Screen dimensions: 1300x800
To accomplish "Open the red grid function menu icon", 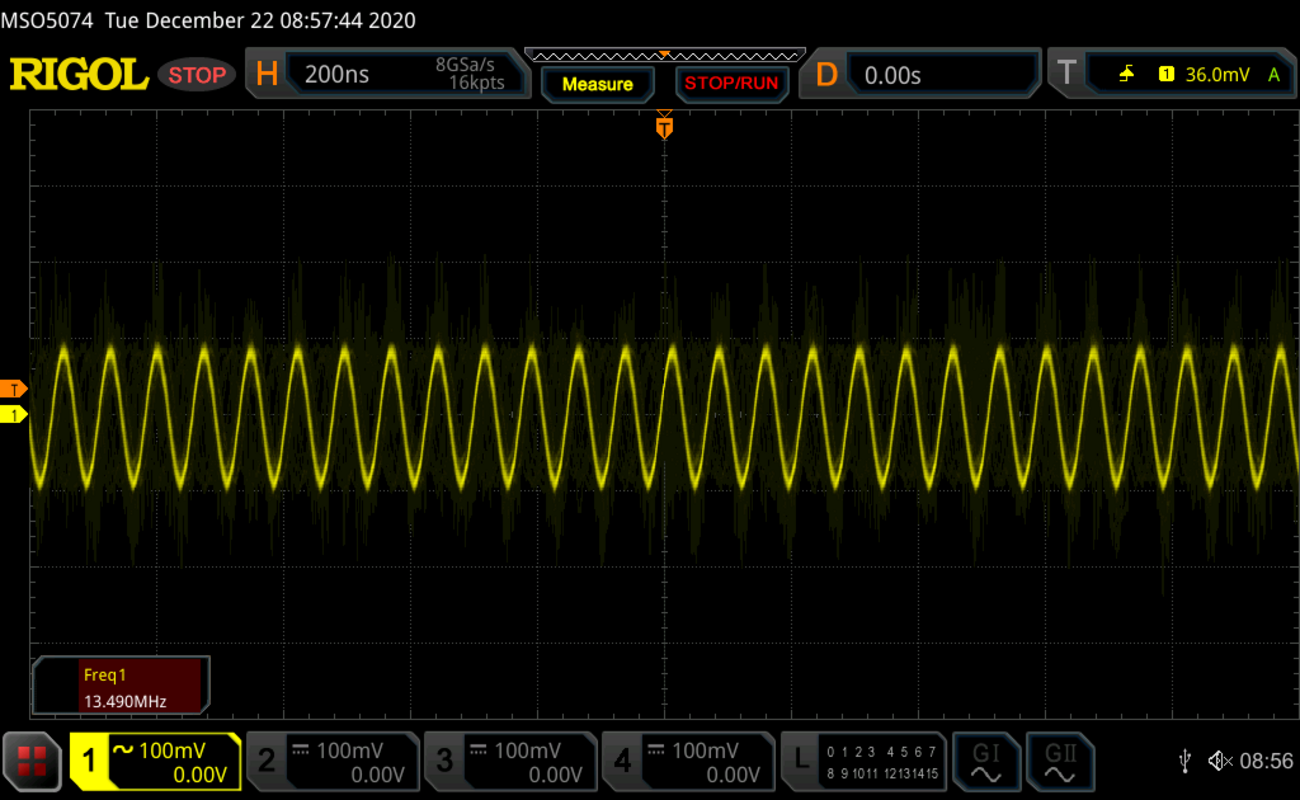I will click(33, 762).
